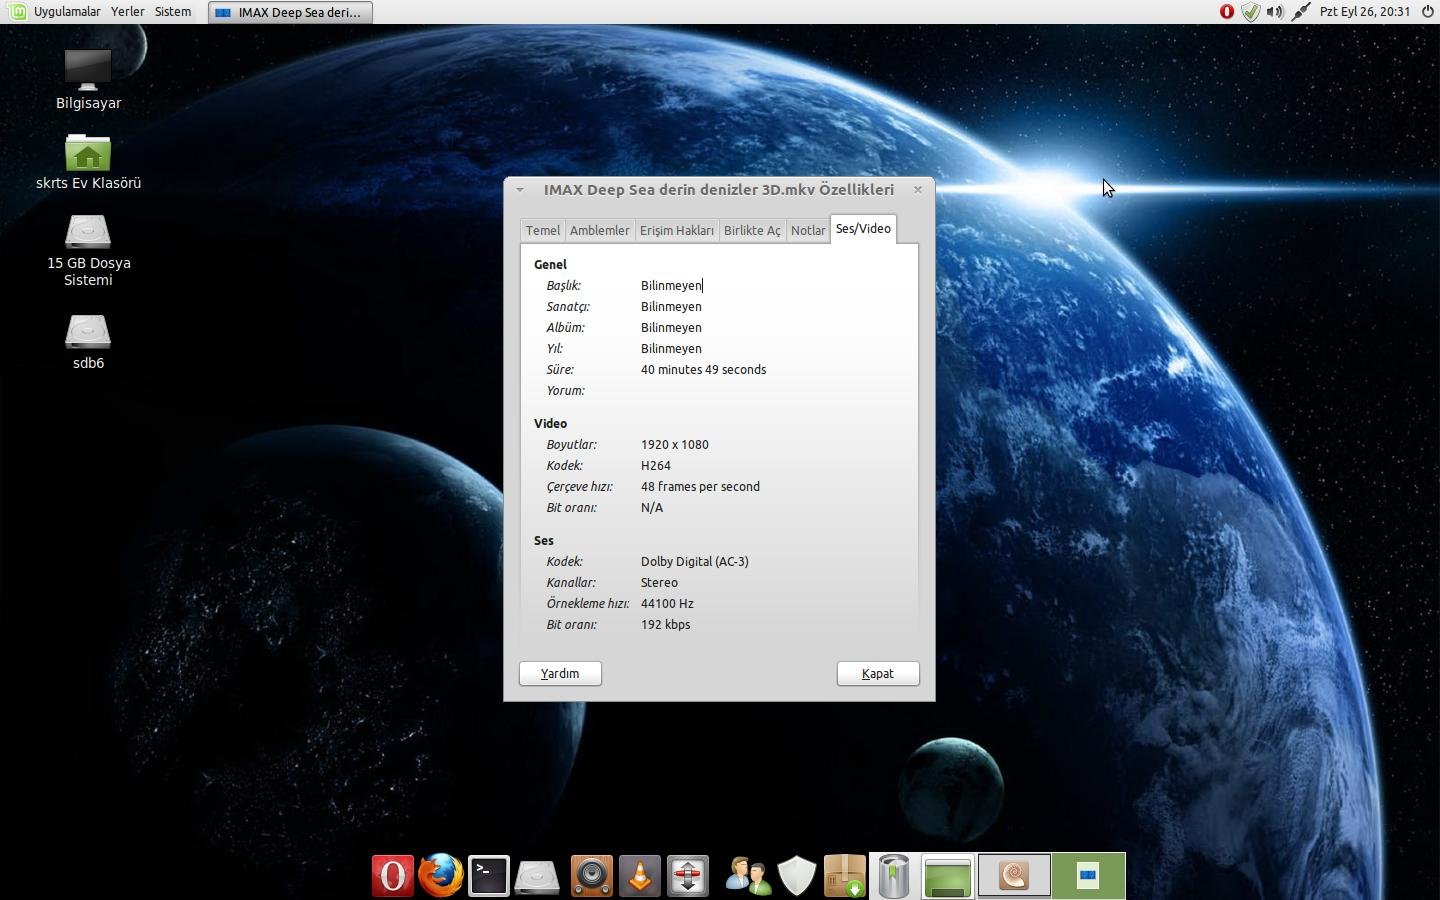
Task: Click the network connection plug icon
Action: coord(1301,12)
